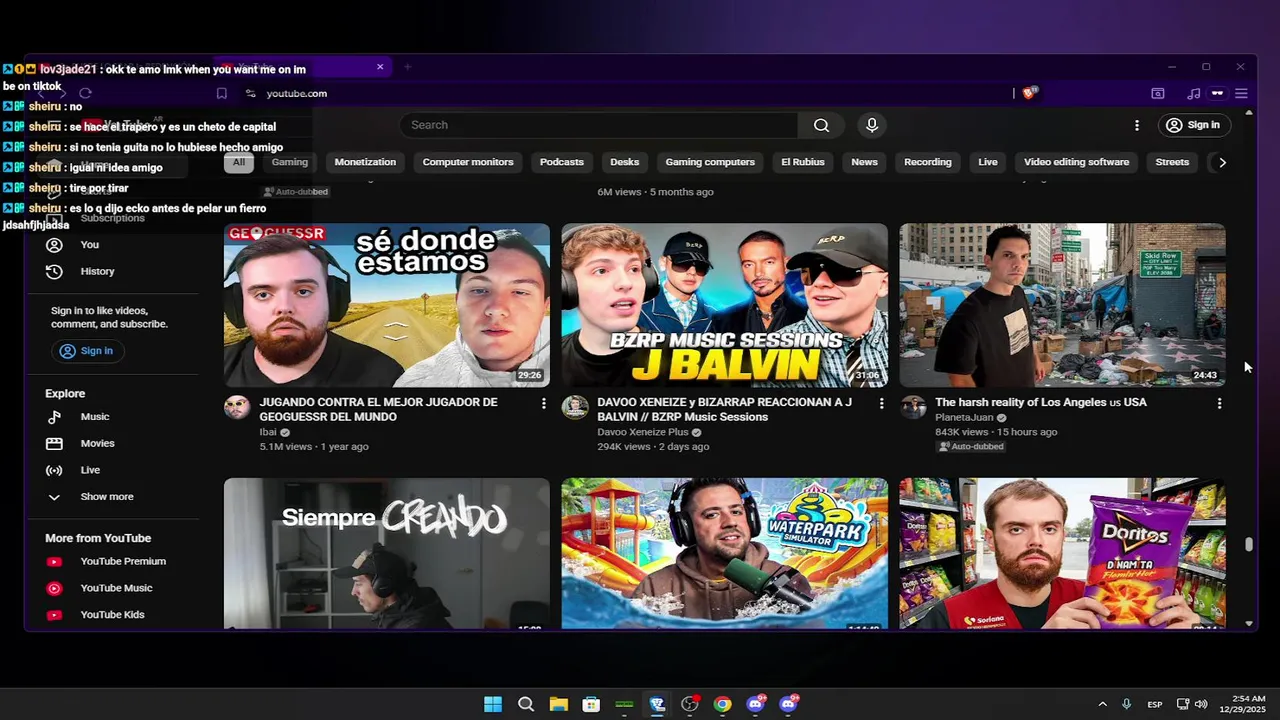Start voice search with the microphone icon
The image size is (1280, 720).
(872, 125)
